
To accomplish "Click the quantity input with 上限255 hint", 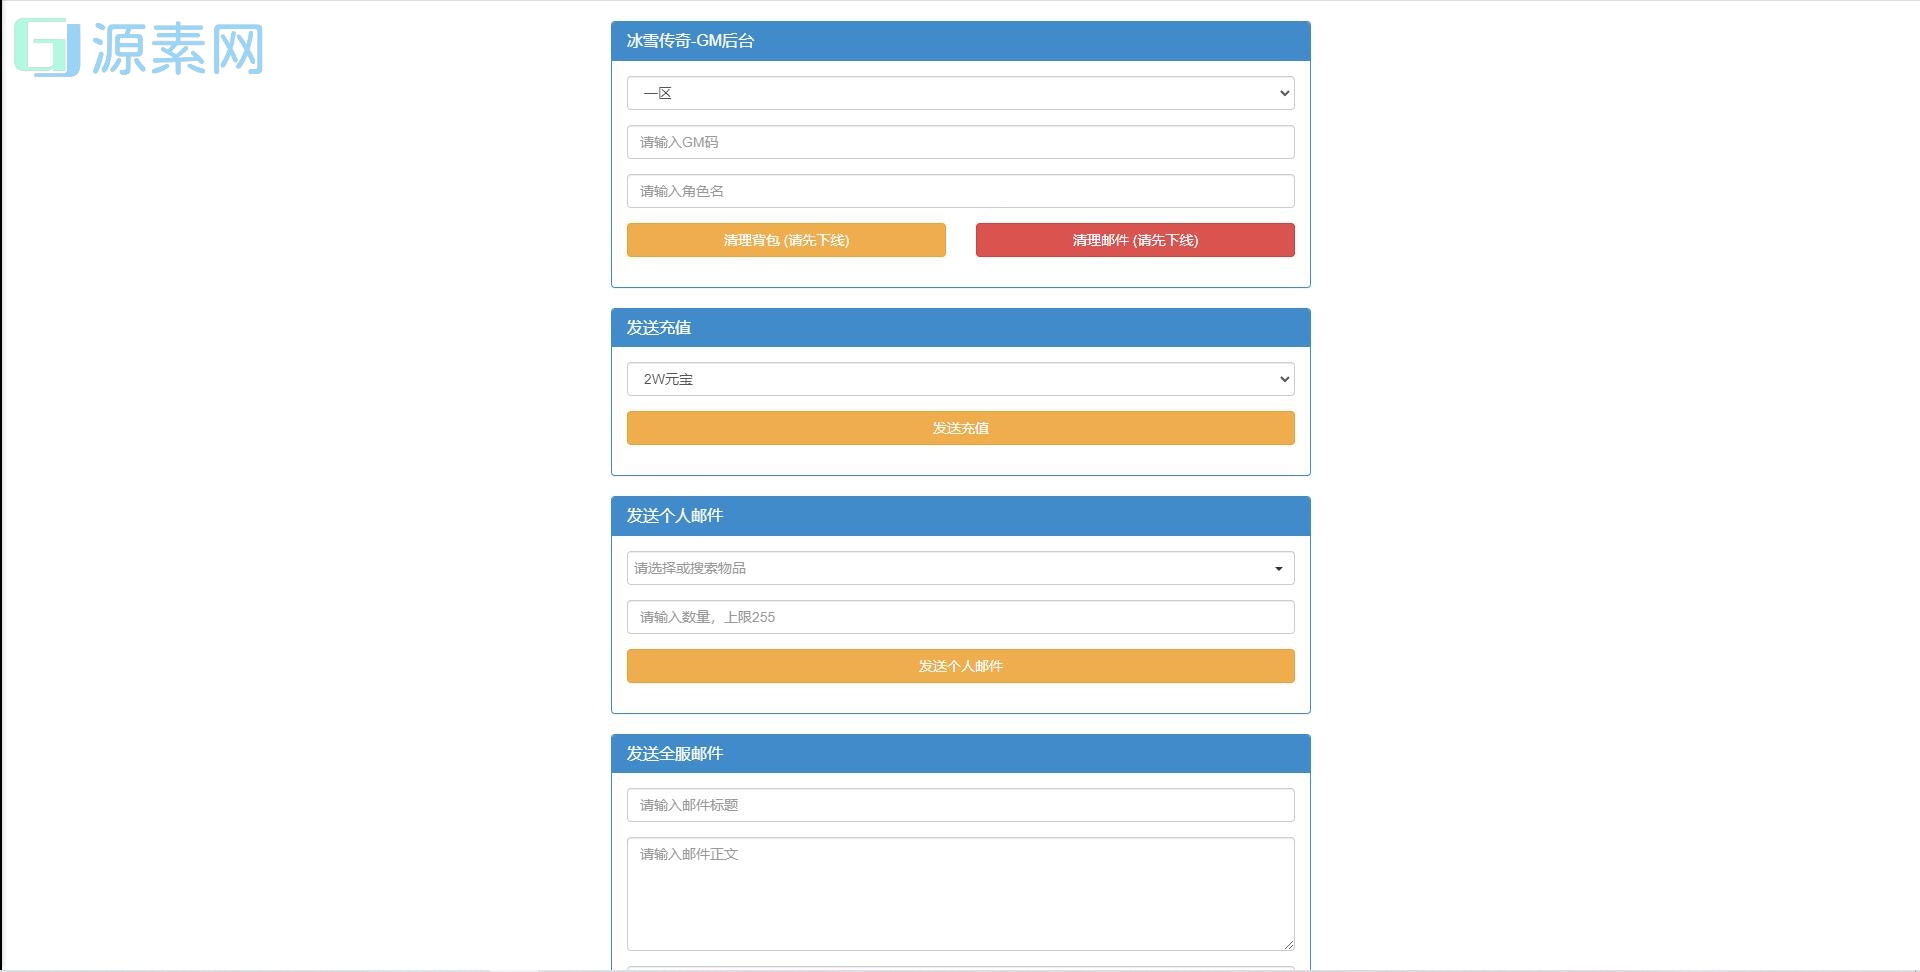I will coord(959,617).
